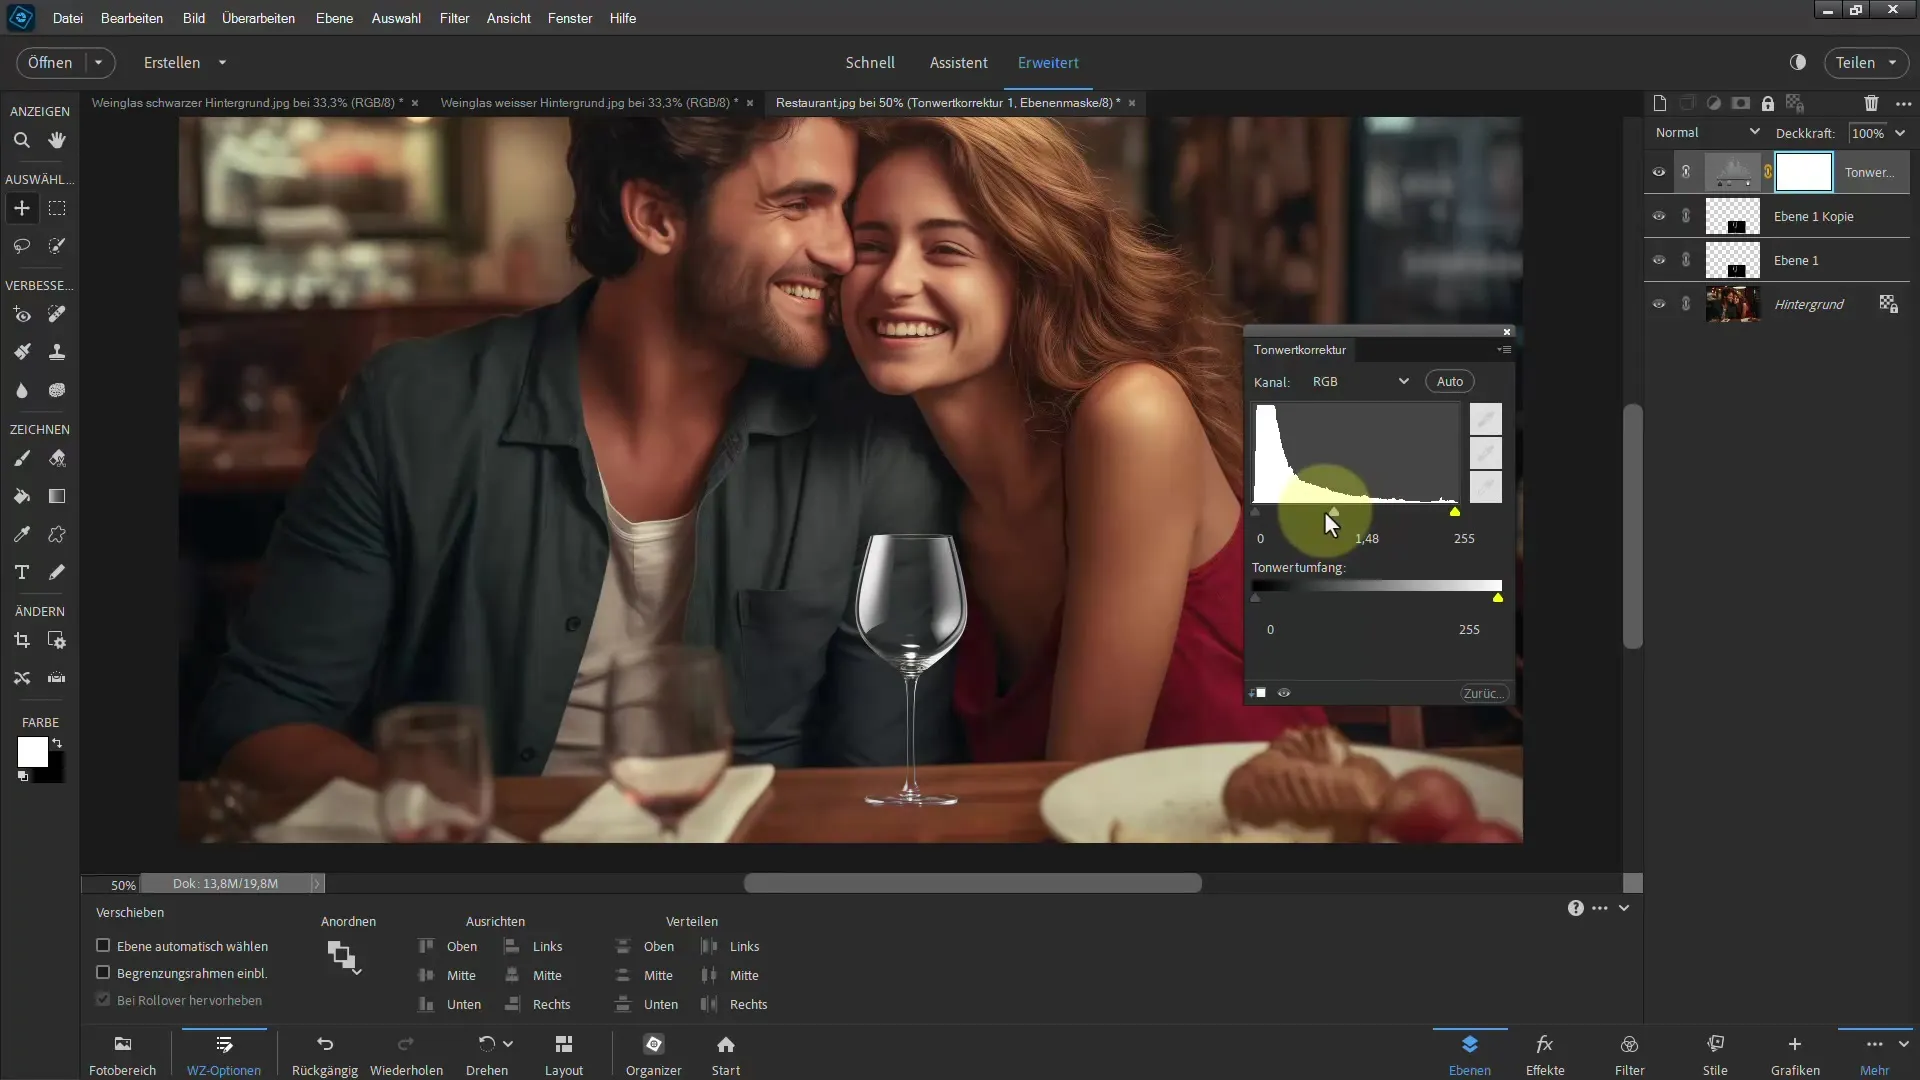This screenshot has height=1080, width=1920.
Task: Switch to the Schnell tab
Action: [x=870, y=62]
